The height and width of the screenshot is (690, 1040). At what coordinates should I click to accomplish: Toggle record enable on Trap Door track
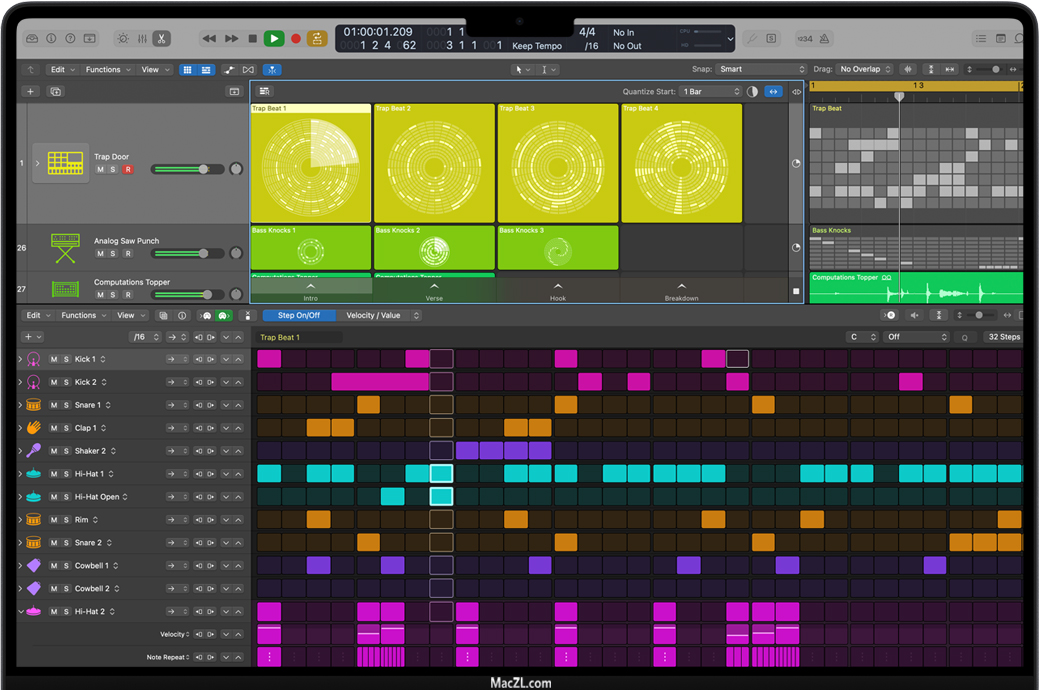point(127,170)
